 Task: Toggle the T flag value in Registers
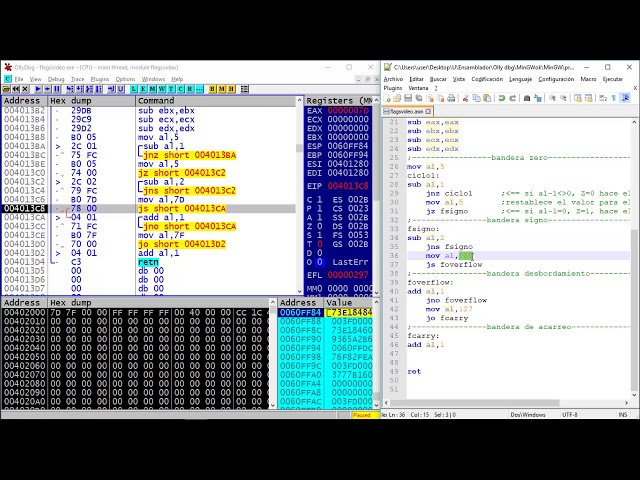pyautogui.click(x=320, y=244)
